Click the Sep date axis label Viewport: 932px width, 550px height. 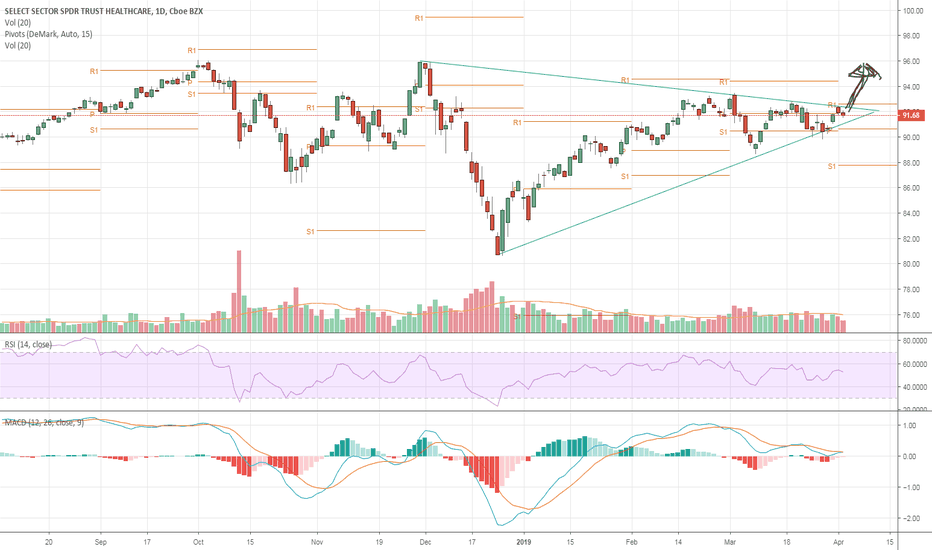100,542
